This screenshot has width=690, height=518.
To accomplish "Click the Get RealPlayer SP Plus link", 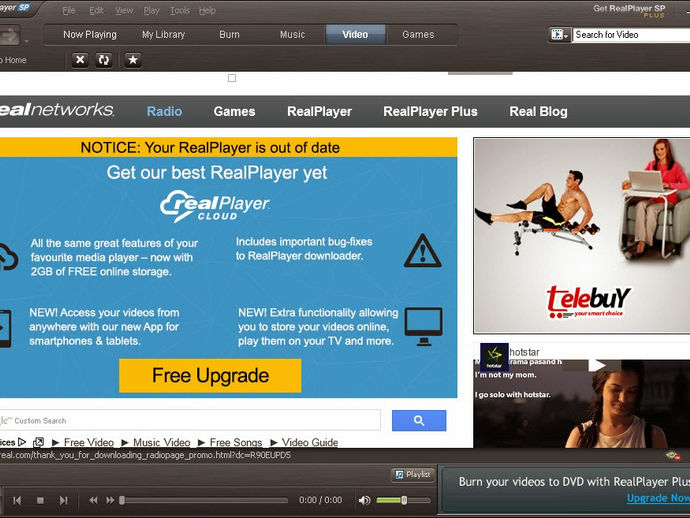I will click(629, 11).
